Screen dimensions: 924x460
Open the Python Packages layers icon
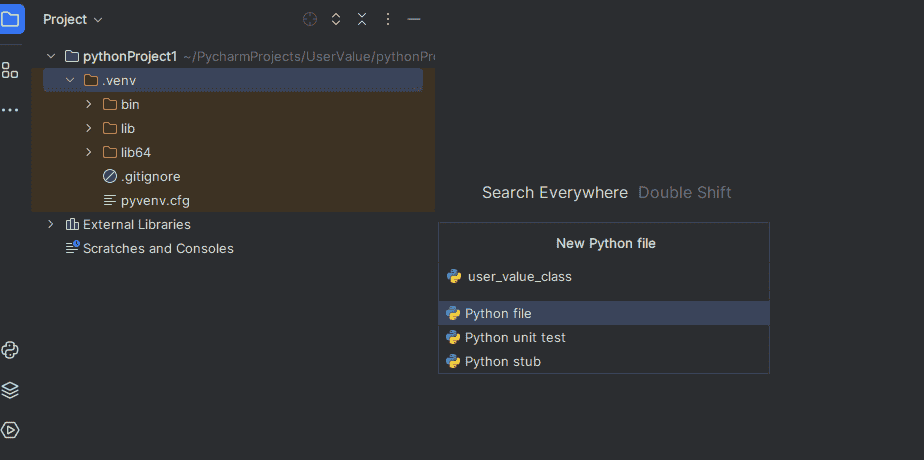coord(11,390)
